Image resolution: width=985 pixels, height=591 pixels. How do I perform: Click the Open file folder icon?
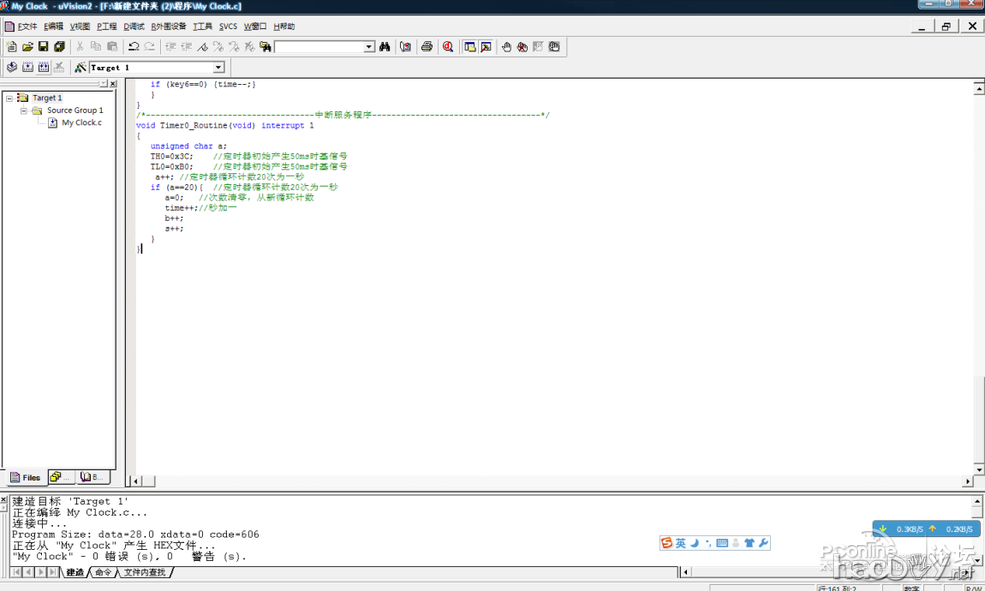[28, 47]
